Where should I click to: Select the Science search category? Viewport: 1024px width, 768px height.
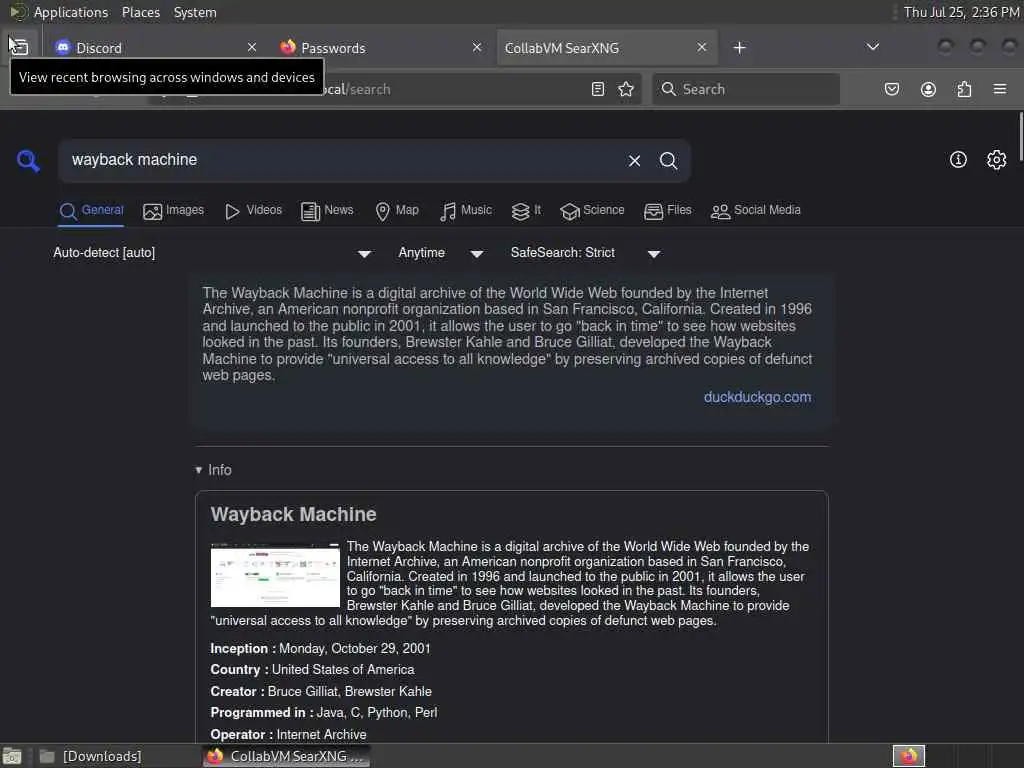click(592, 210)
